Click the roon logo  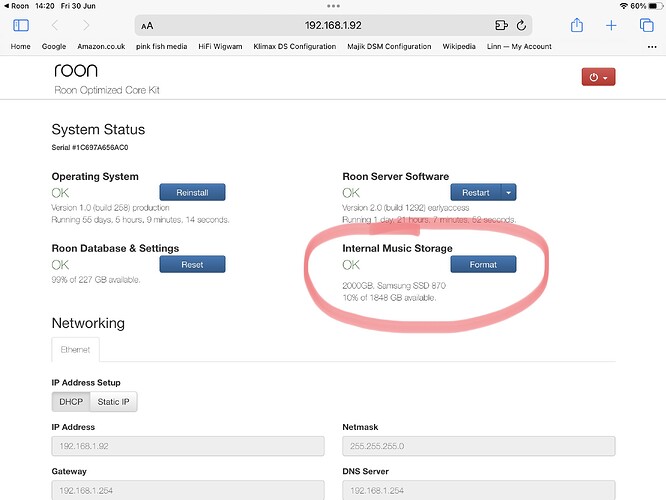pyautogui.click(x=76, y=71)
